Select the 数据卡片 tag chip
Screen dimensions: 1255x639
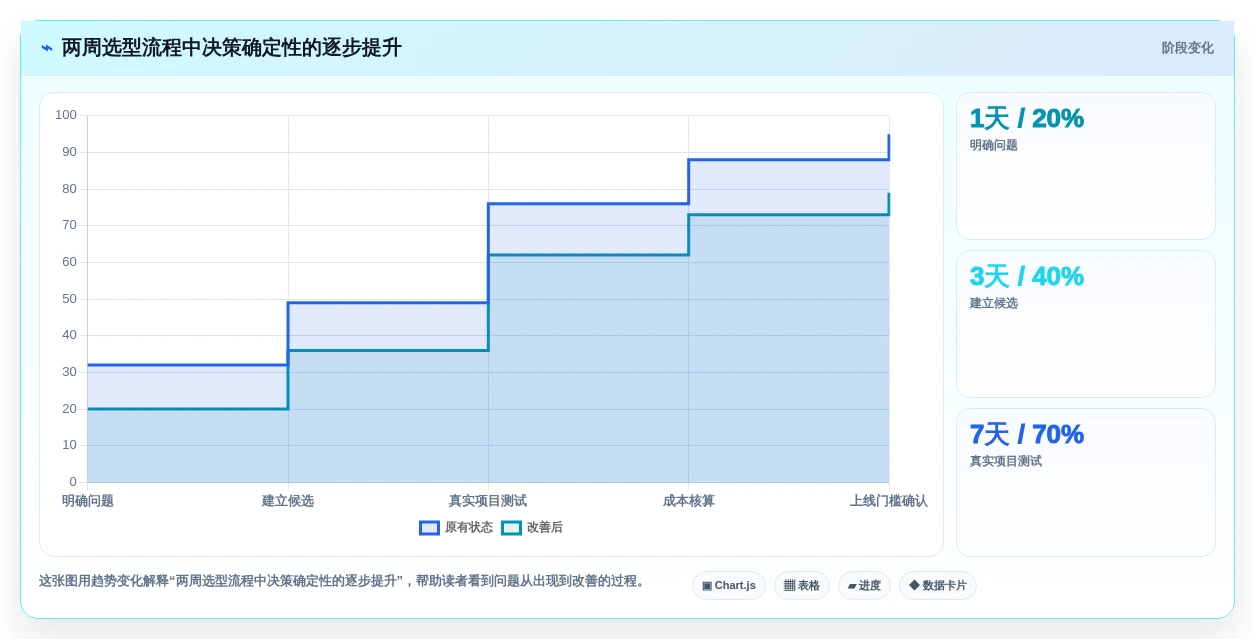[938, 586]
